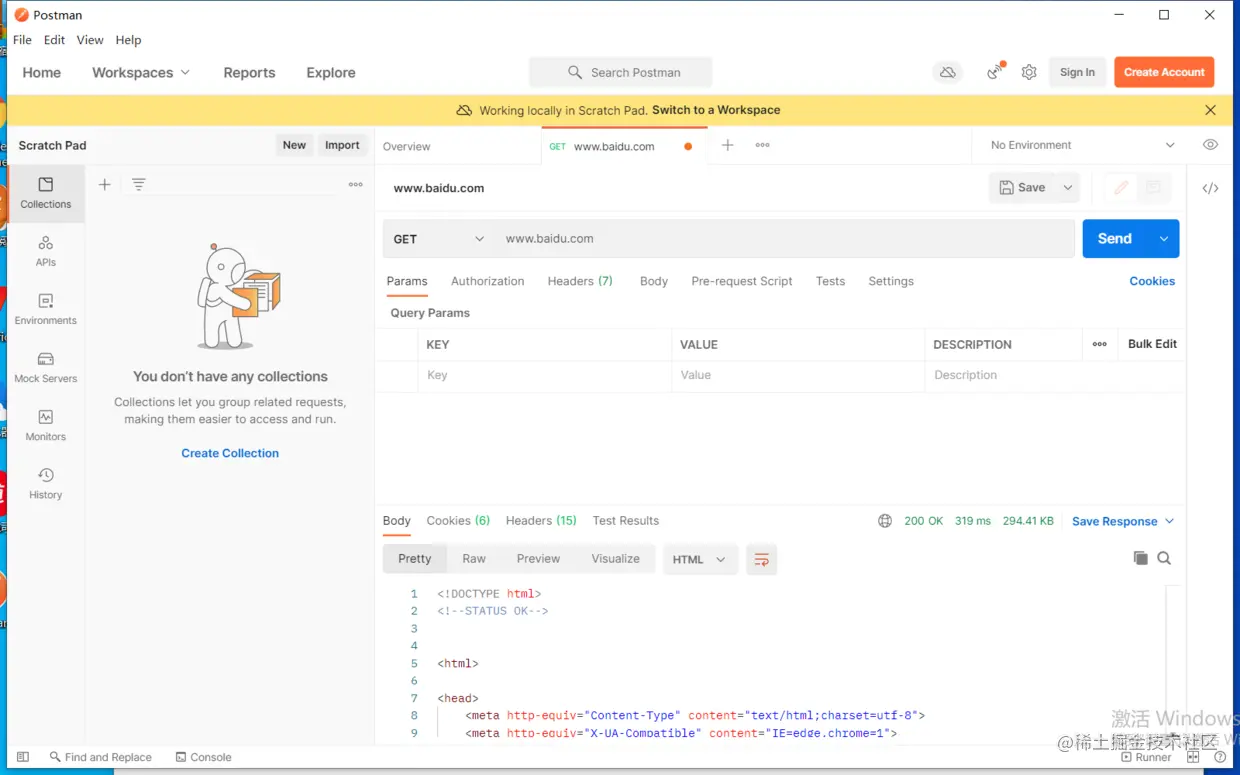1240x775 pixels.
Task: Click the request URL input field
Action: point(785,239)
